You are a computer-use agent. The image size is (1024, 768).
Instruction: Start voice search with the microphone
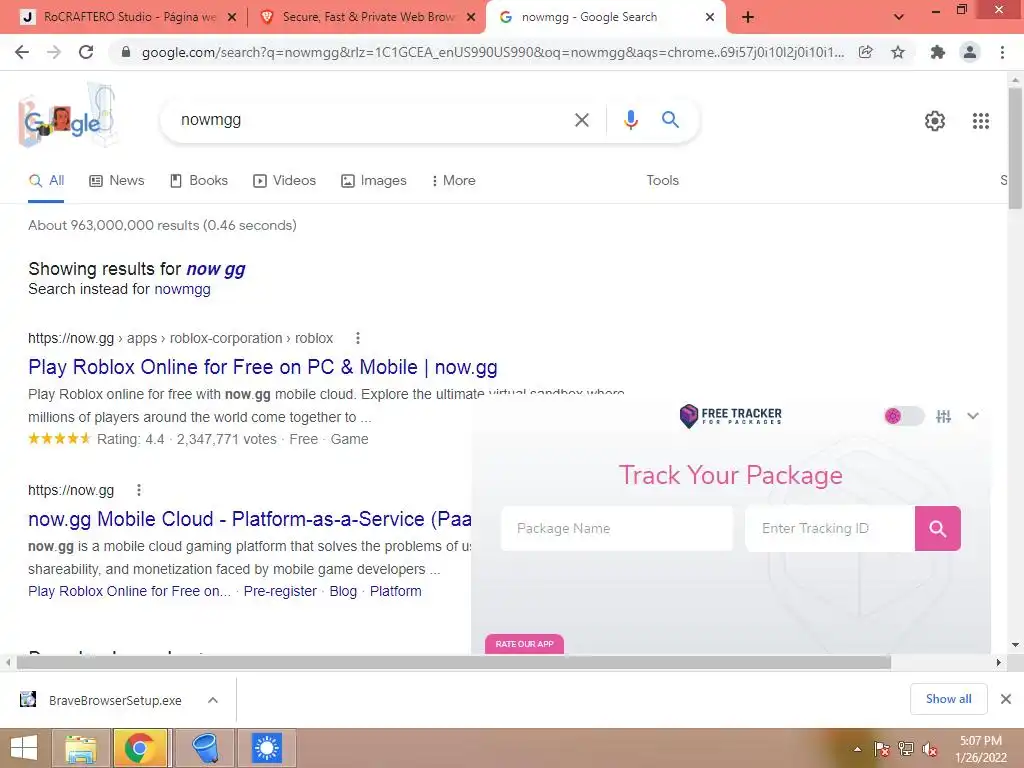click(630, 120)
